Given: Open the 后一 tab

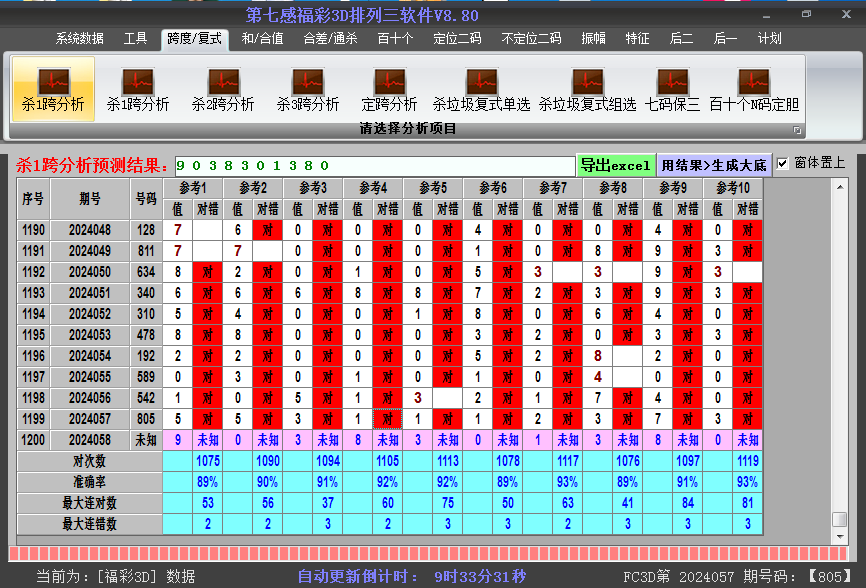Looking at the screenshot, I should pyautogui.click(x=725, y=39).
